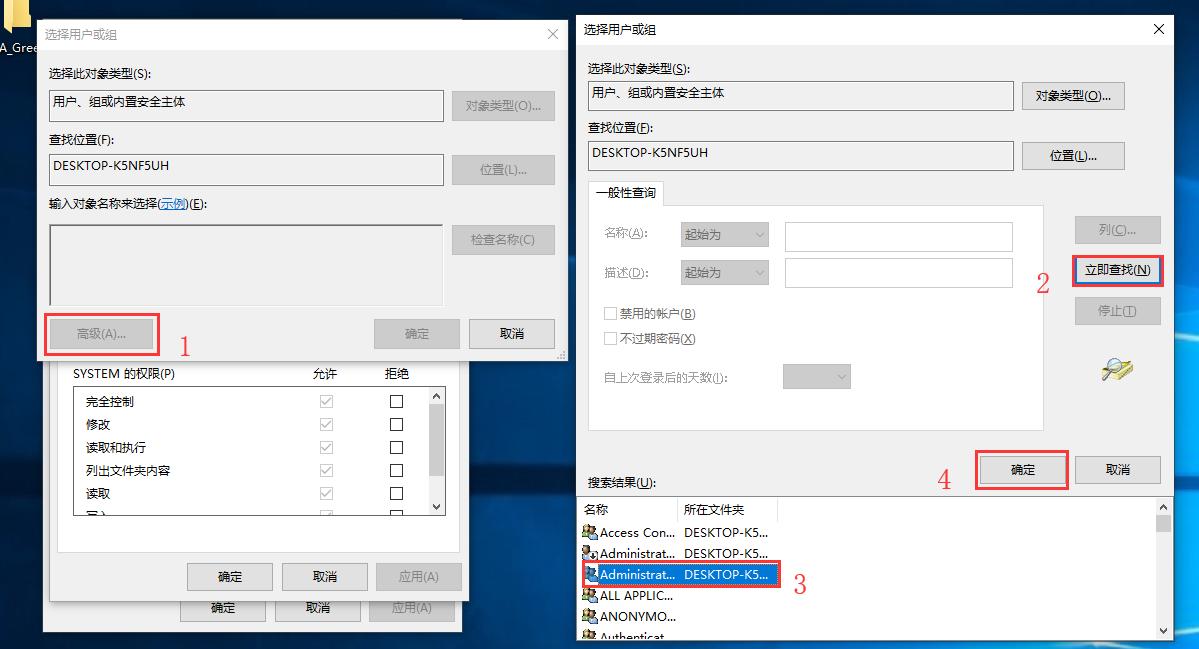
Task: Open the 起始为 dropdown next to 描述
Action: click(723, 272)
